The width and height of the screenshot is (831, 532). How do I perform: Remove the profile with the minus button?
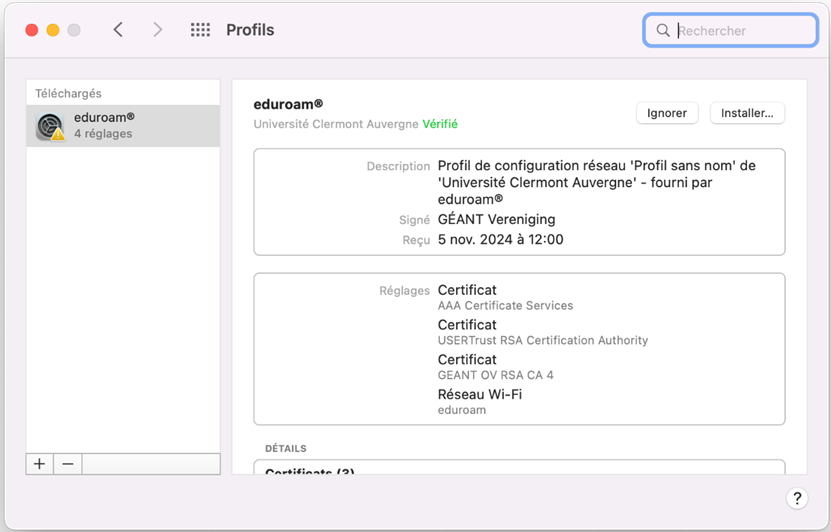(x=68, y=464)
